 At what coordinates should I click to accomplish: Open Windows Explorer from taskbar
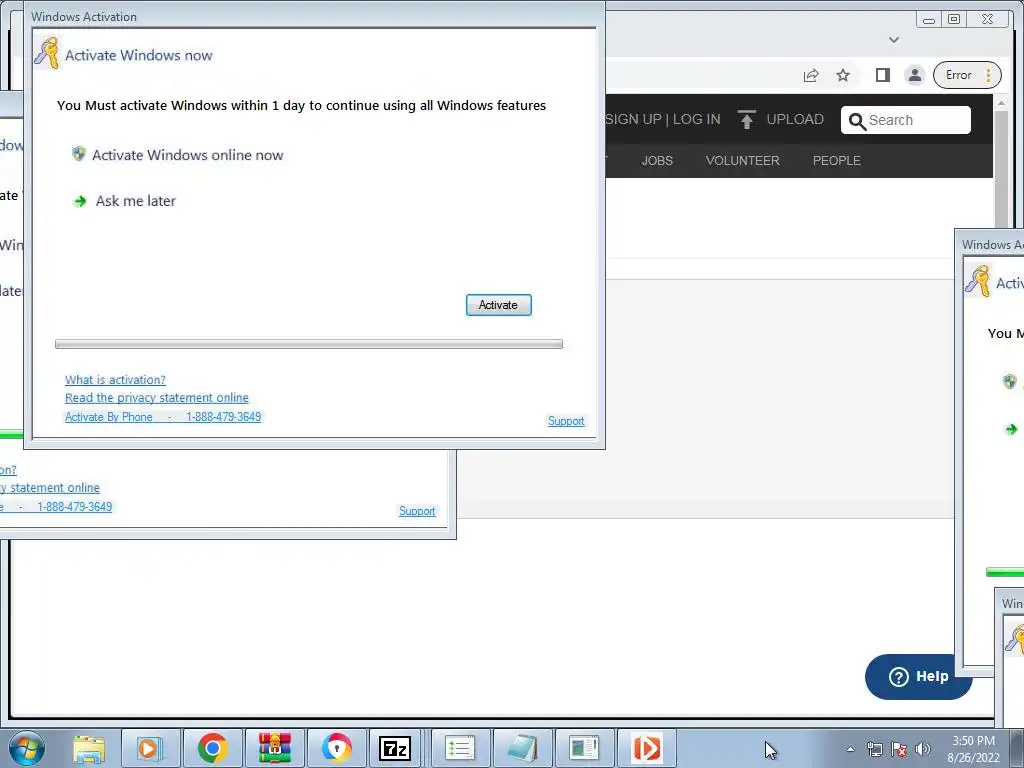[89, 748]
